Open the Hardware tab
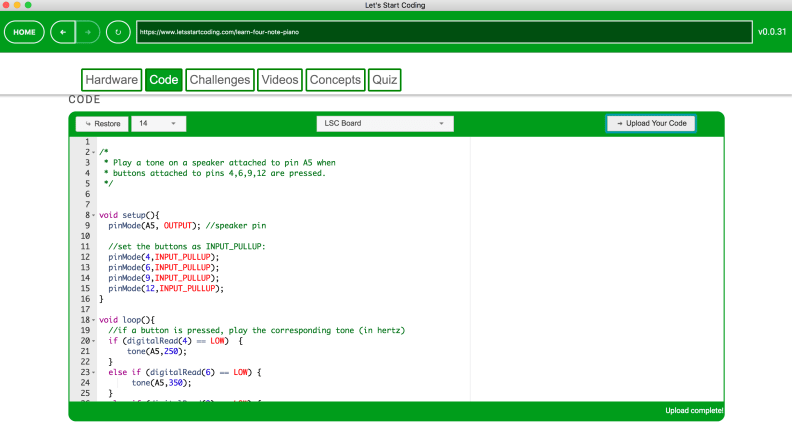792x423 pixels. (x=111, y=80)
